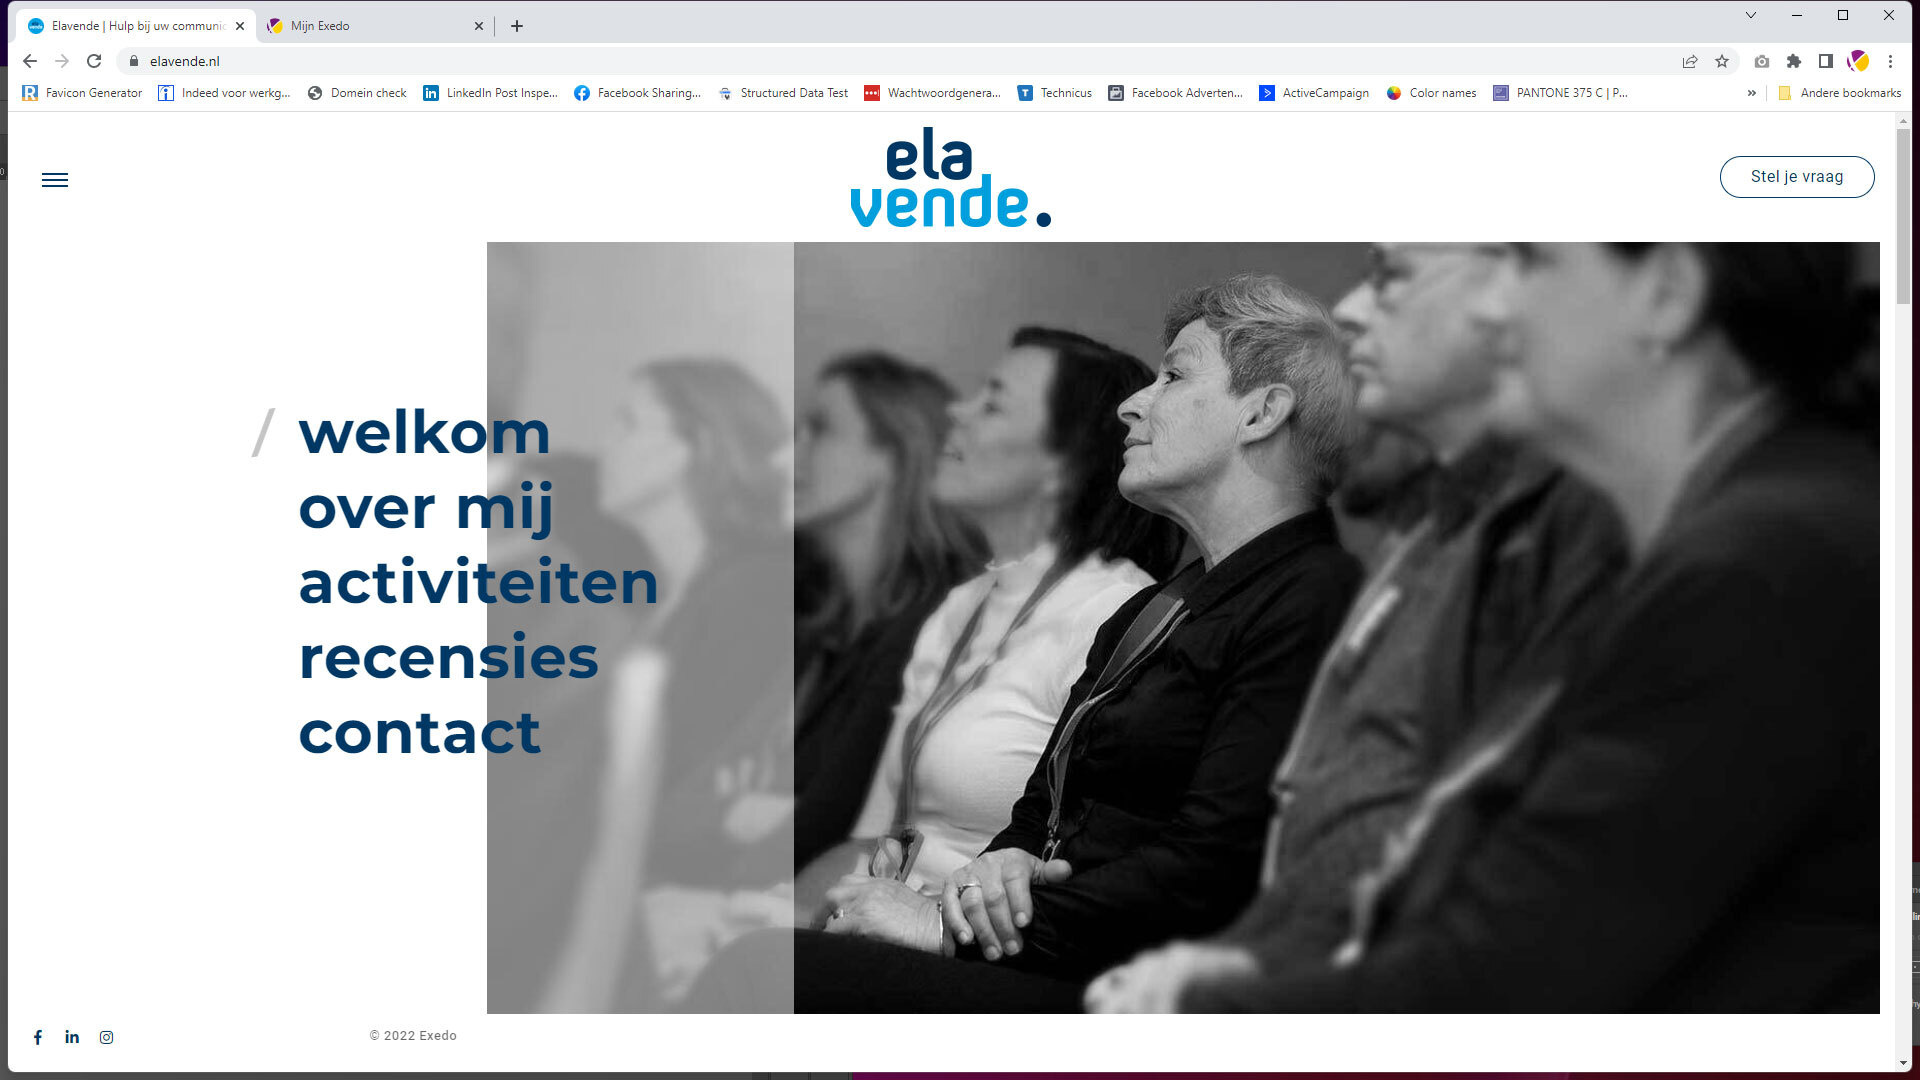The image size is (1920, 1080).
Task: Bookmark this page with the star icon
Action: pyautogui.click(x=1722, y=61)
